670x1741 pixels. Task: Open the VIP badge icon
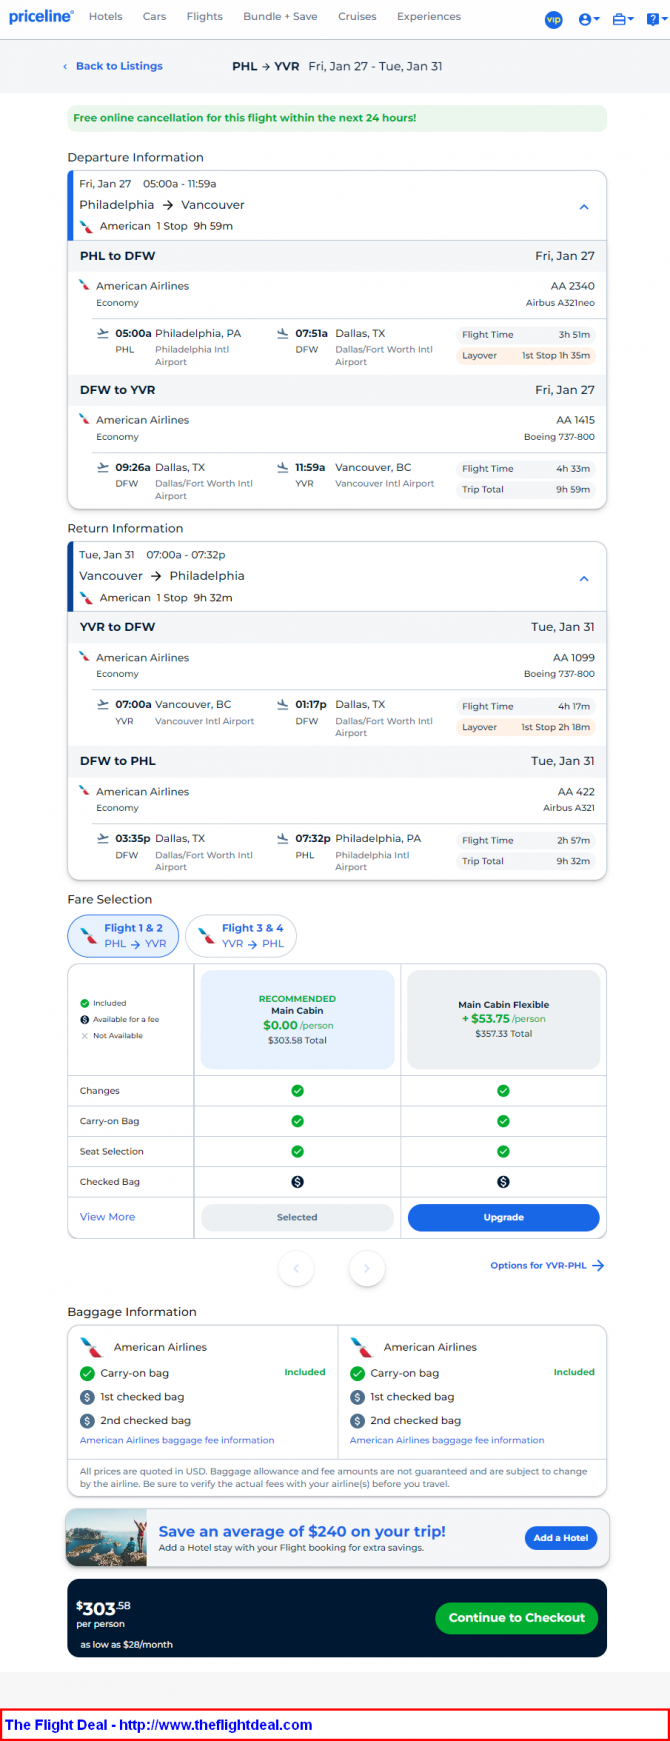click(553, 19)
